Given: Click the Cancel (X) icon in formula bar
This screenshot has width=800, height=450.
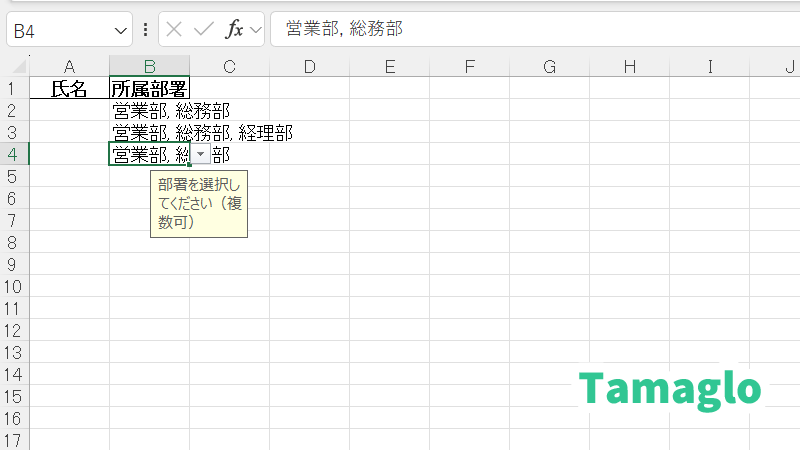Looking at the screenshot, I should tap(174, 30).
